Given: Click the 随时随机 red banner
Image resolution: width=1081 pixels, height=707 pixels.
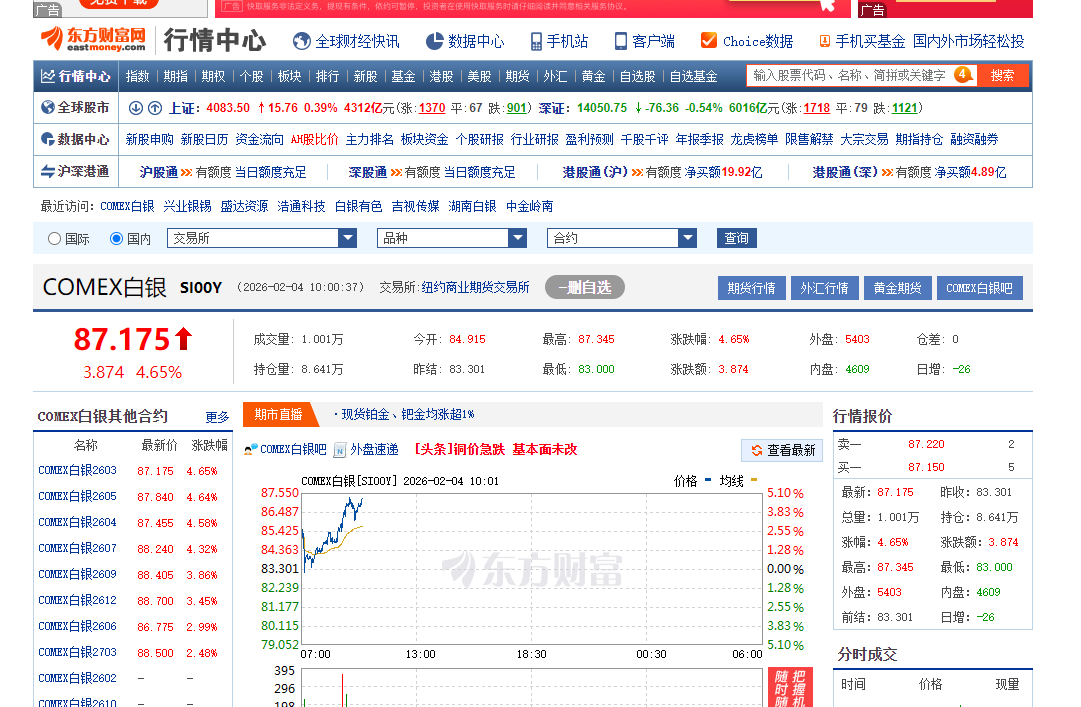Looking at the screenshot, I should (790, 687).
